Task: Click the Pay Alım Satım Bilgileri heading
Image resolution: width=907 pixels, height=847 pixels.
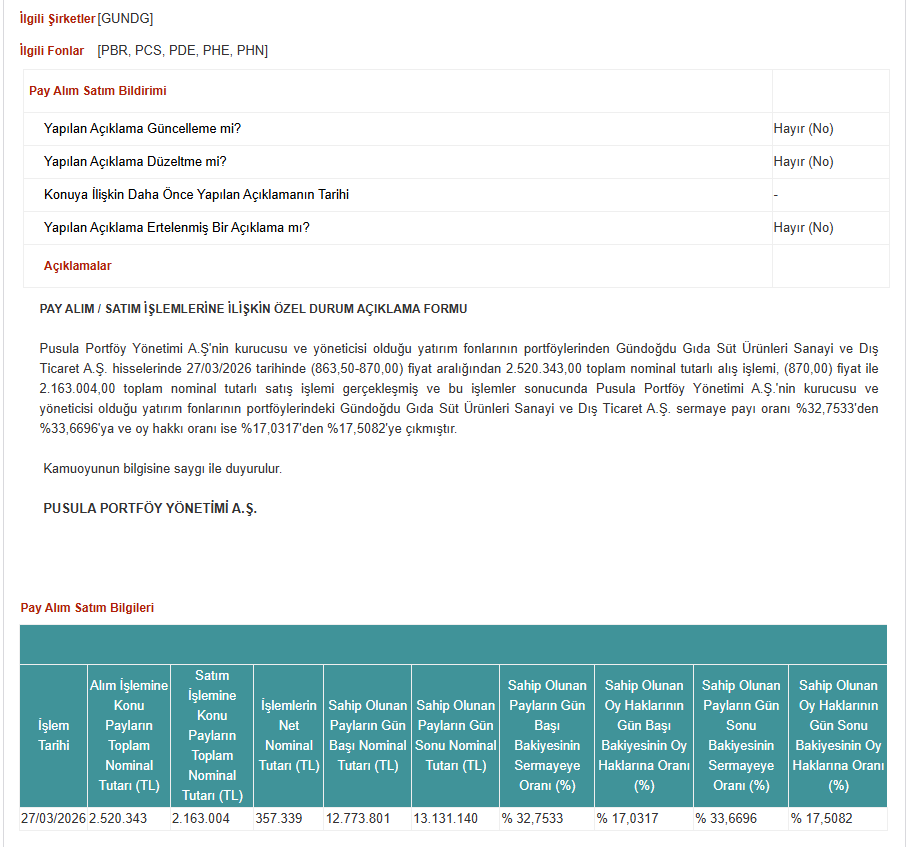Action: [x=87, y=607]
